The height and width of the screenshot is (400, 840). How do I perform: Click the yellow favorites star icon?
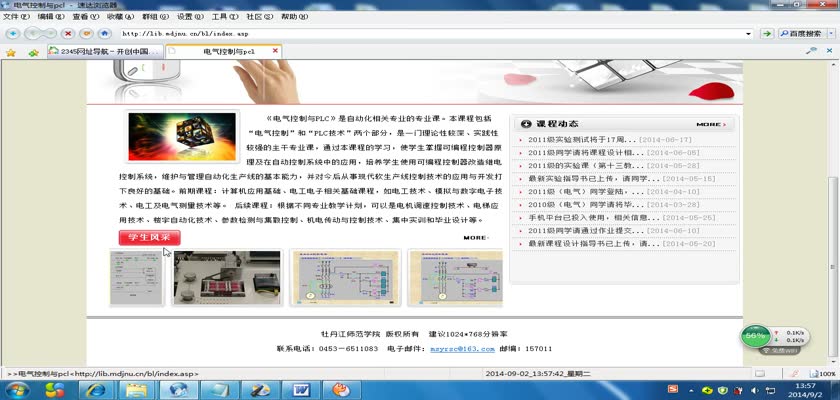[x=10, y=52]
